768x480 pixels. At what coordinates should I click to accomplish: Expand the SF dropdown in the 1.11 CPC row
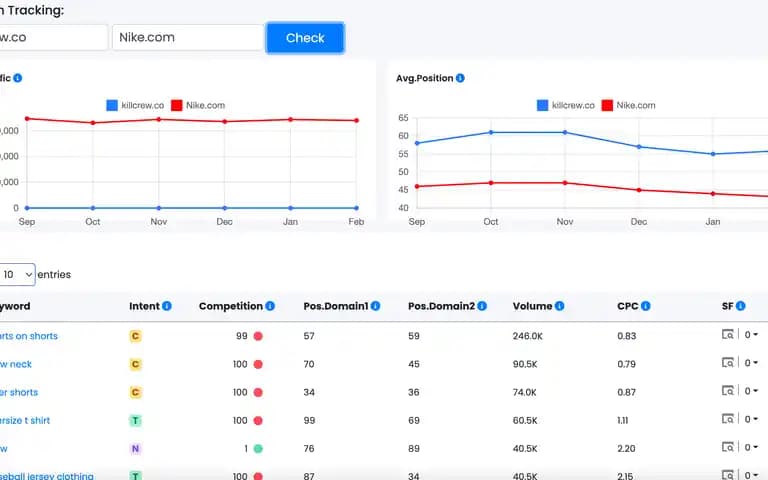[x=751, y=419]
